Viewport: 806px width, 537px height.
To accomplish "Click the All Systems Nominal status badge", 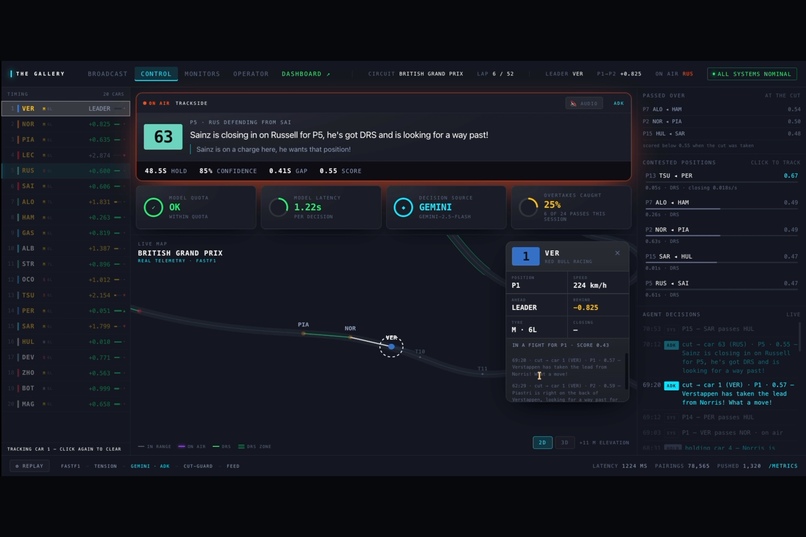I will (x=752, y=74).
